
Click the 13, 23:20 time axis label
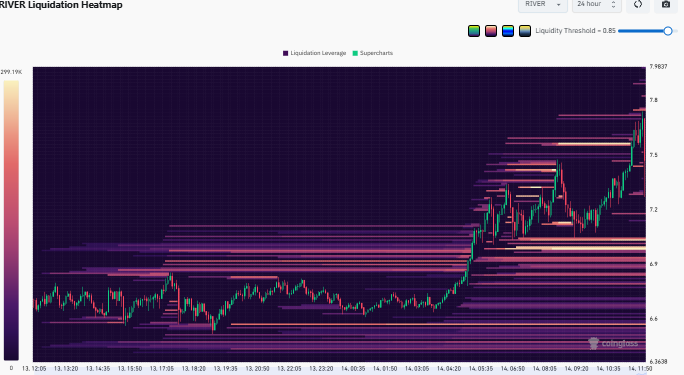click(321, 368)
